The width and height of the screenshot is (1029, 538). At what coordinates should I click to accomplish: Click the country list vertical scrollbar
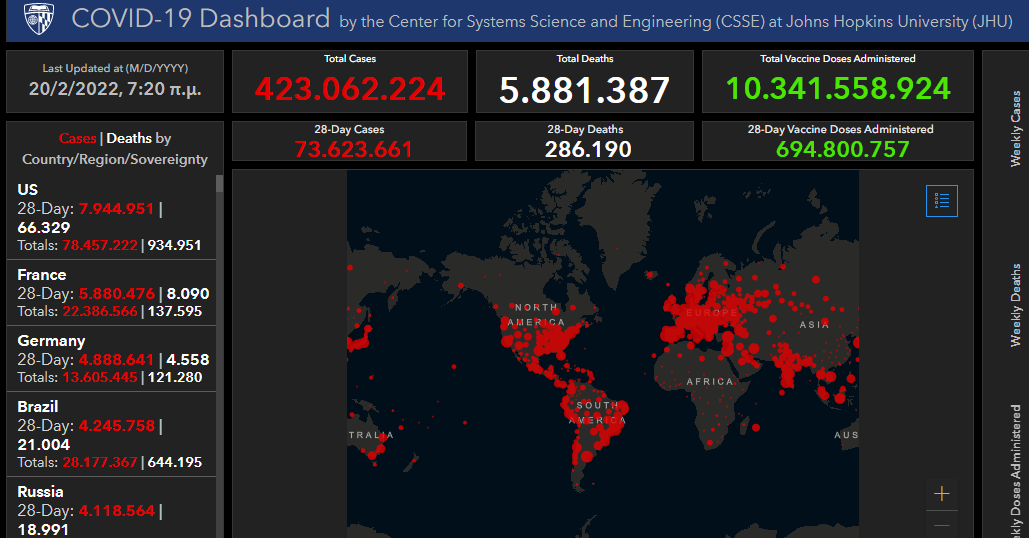220,300
